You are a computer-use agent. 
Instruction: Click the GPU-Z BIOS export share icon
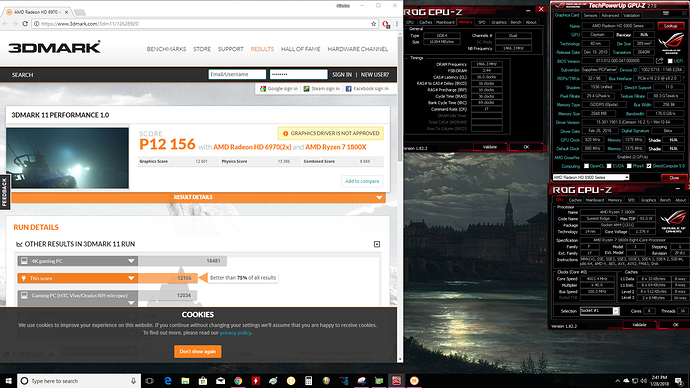pos(659,61)
